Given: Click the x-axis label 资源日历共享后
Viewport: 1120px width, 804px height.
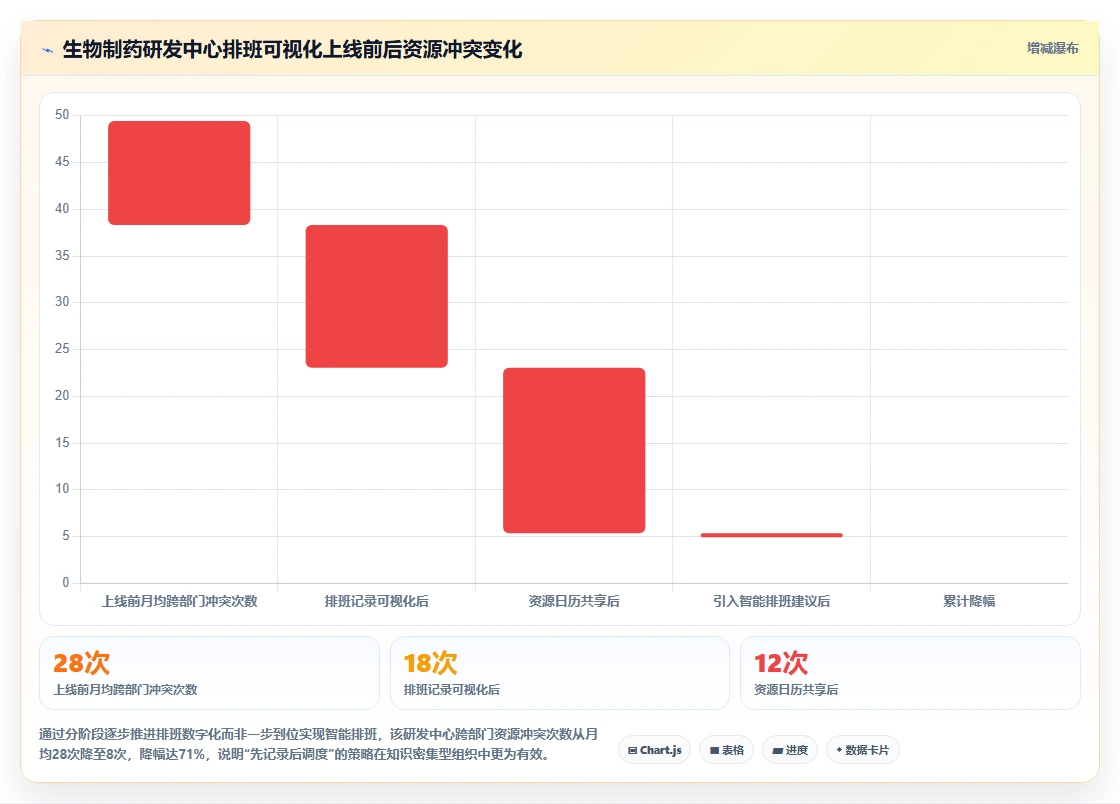Looking at the screenshot, I should coord(574,601).
